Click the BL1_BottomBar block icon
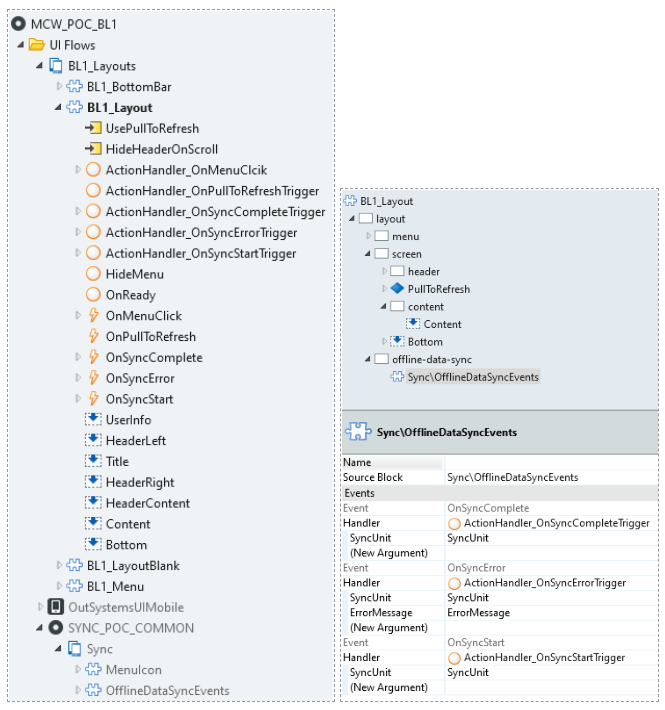The image size is (665, 710). (x=75, y=86)
